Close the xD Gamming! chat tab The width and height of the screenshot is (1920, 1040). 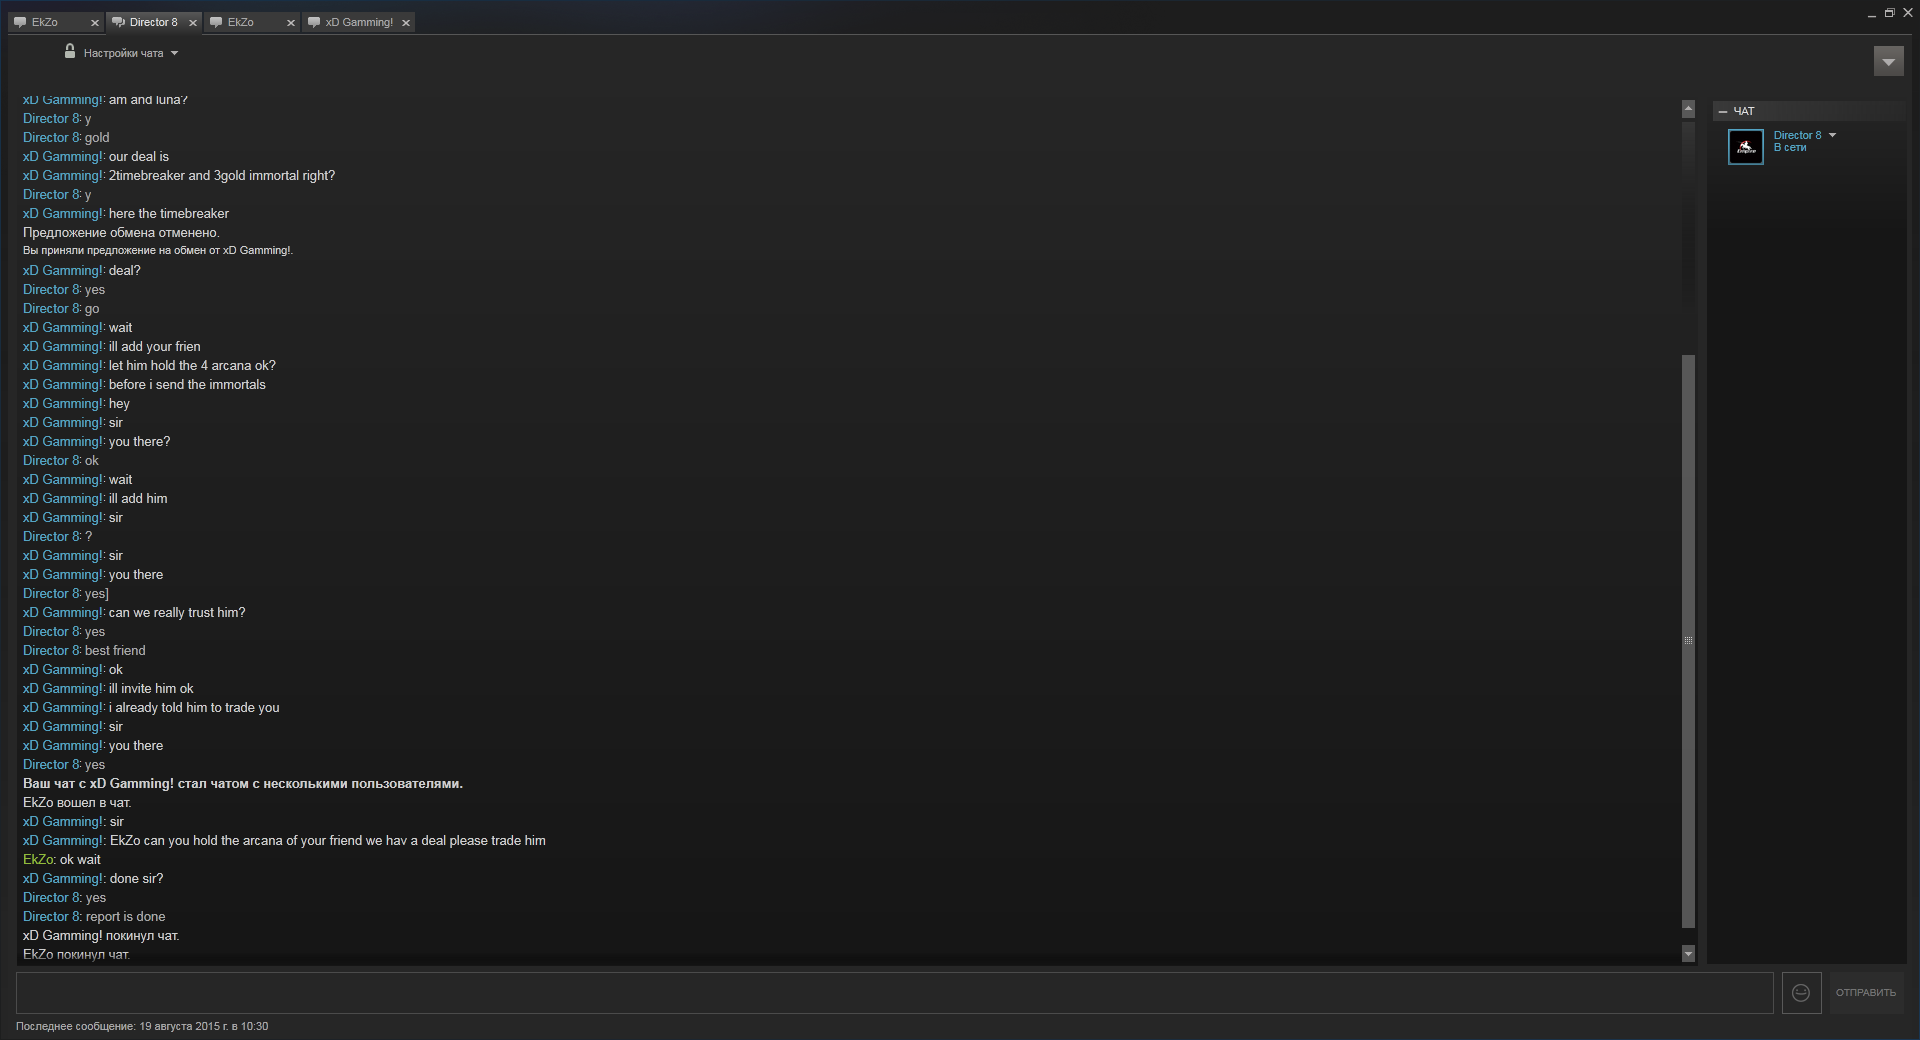click(x=406, y=23)
